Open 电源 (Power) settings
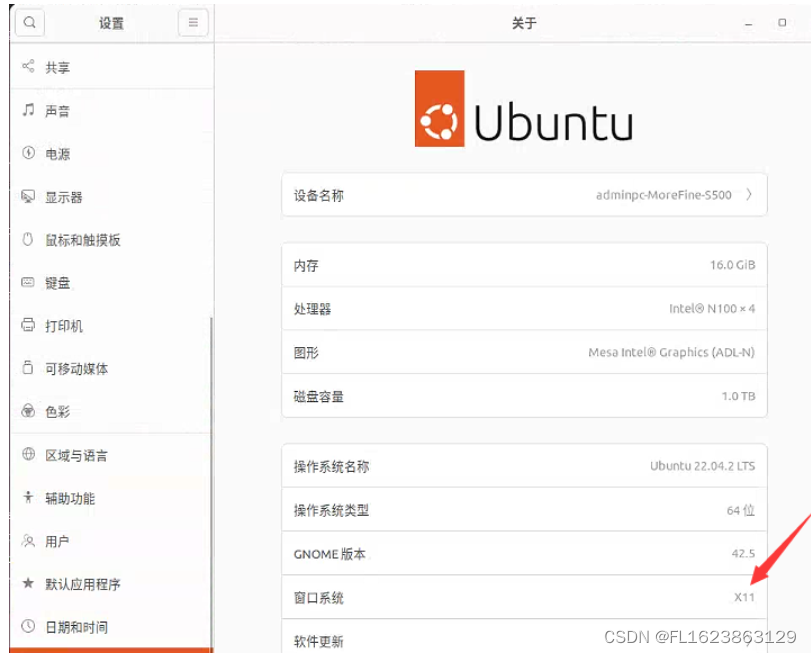Image resolution: width=811 pixels, height=653 pixels. pos(60,153)
